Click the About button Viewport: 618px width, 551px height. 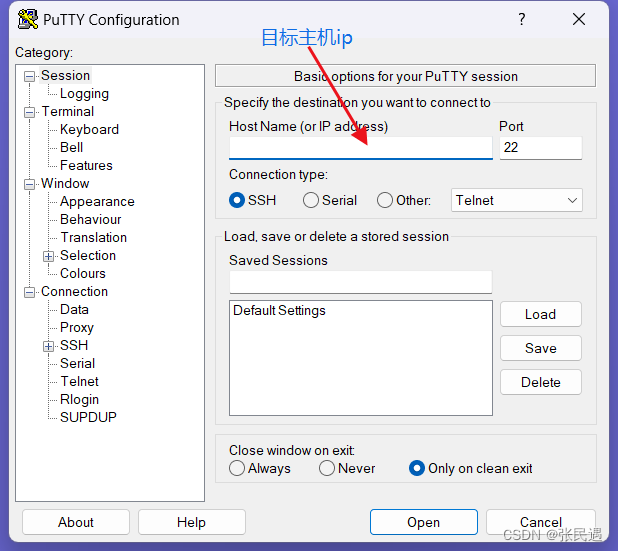[x=76, y=522]
